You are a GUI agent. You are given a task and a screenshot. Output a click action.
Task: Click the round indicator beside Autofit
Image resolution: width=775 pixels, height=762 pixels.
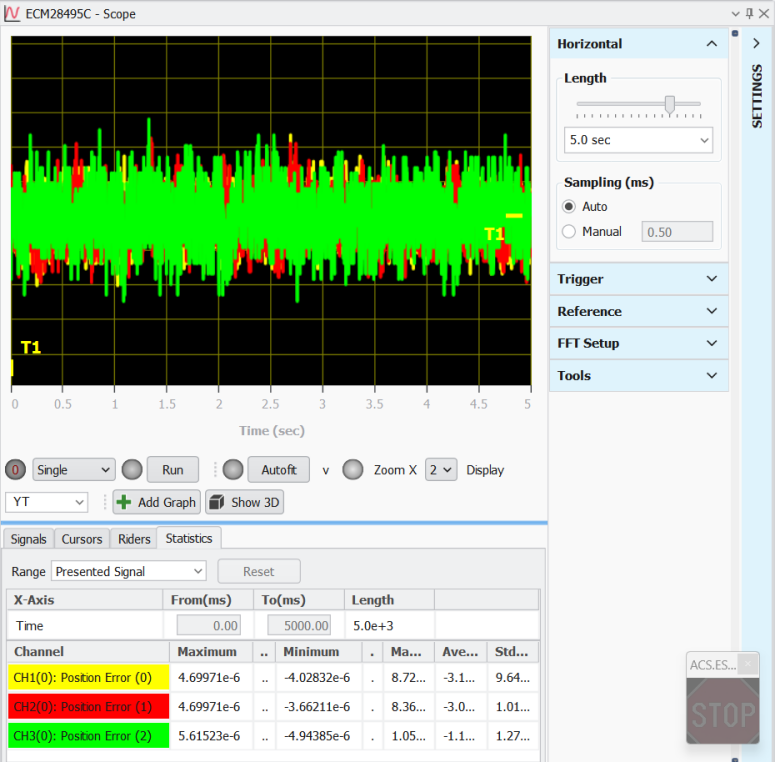[x=233, y=470]
